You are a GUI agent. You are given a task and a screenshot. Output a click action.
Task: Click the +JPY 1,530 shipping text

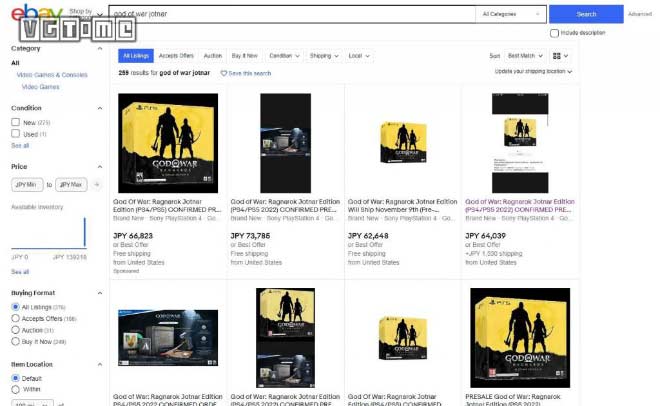tap(494, 254)
